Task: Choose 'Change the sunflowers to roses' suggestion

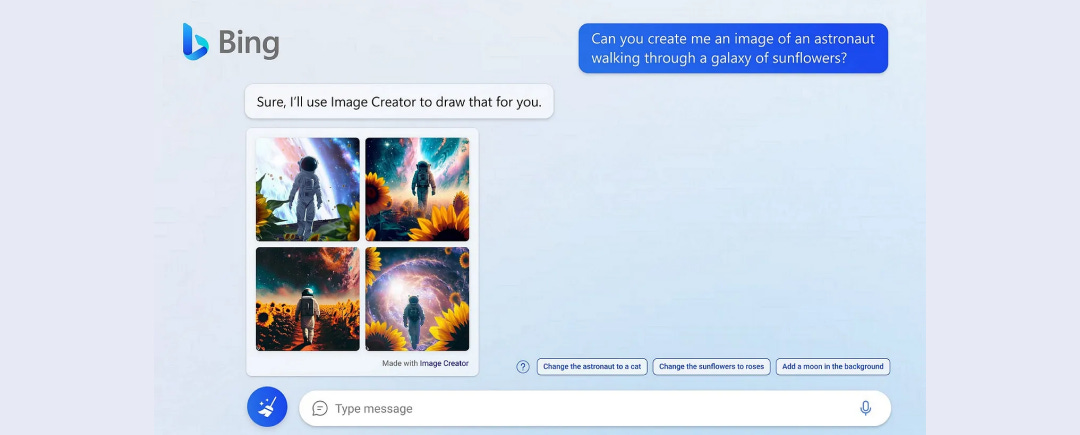Action: pos(712,367)
